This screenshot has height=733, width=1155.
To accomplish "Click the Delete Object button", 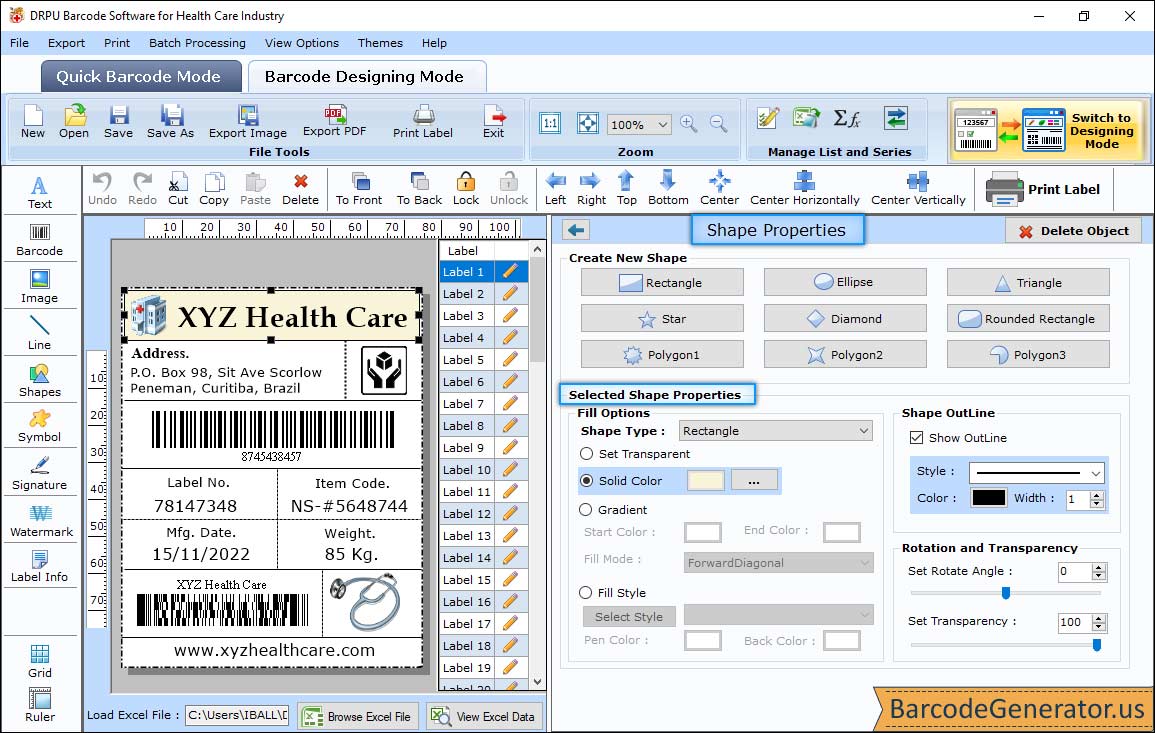I will pos(1073,231).
